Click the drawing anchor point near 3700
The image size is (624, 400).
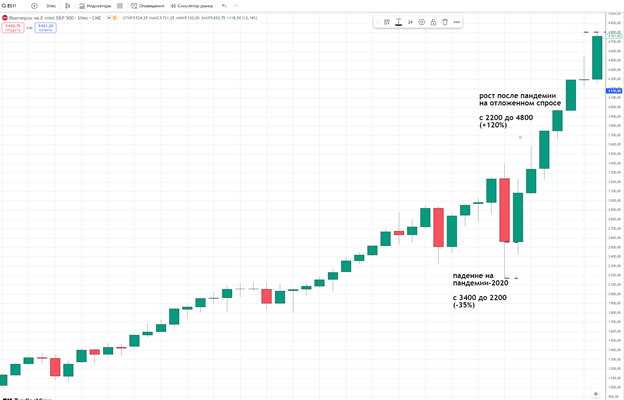[520, 137]
